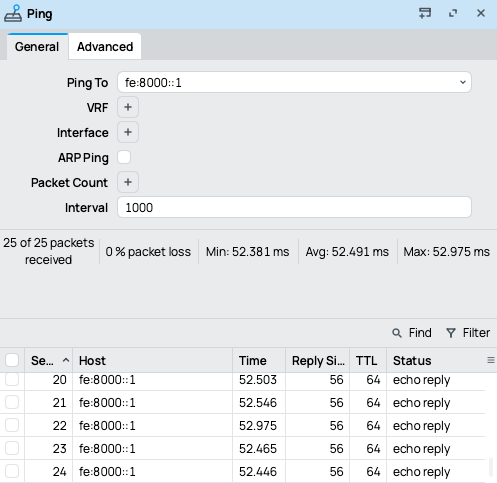
Task: Click the Ping window joystick icon
Action: coord(13,13)
